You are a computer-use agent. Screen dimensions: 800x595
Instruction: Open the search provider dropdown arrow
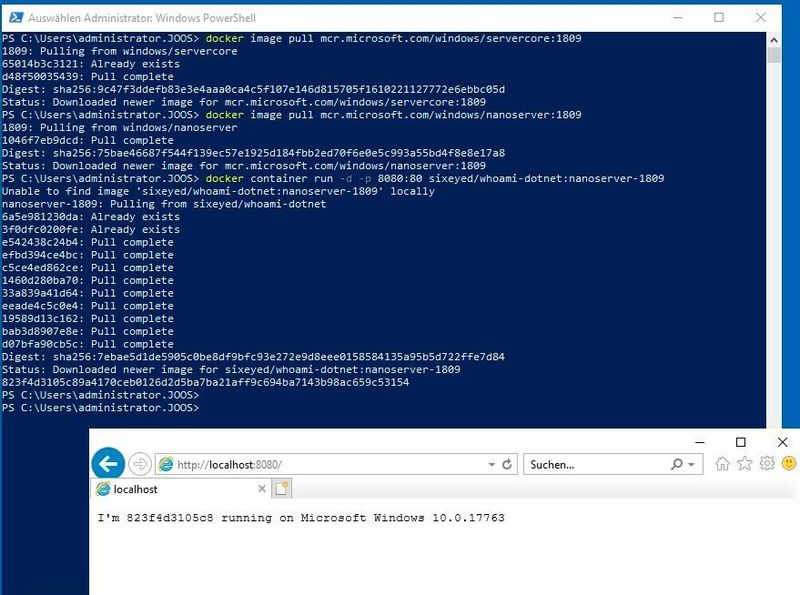692,463
